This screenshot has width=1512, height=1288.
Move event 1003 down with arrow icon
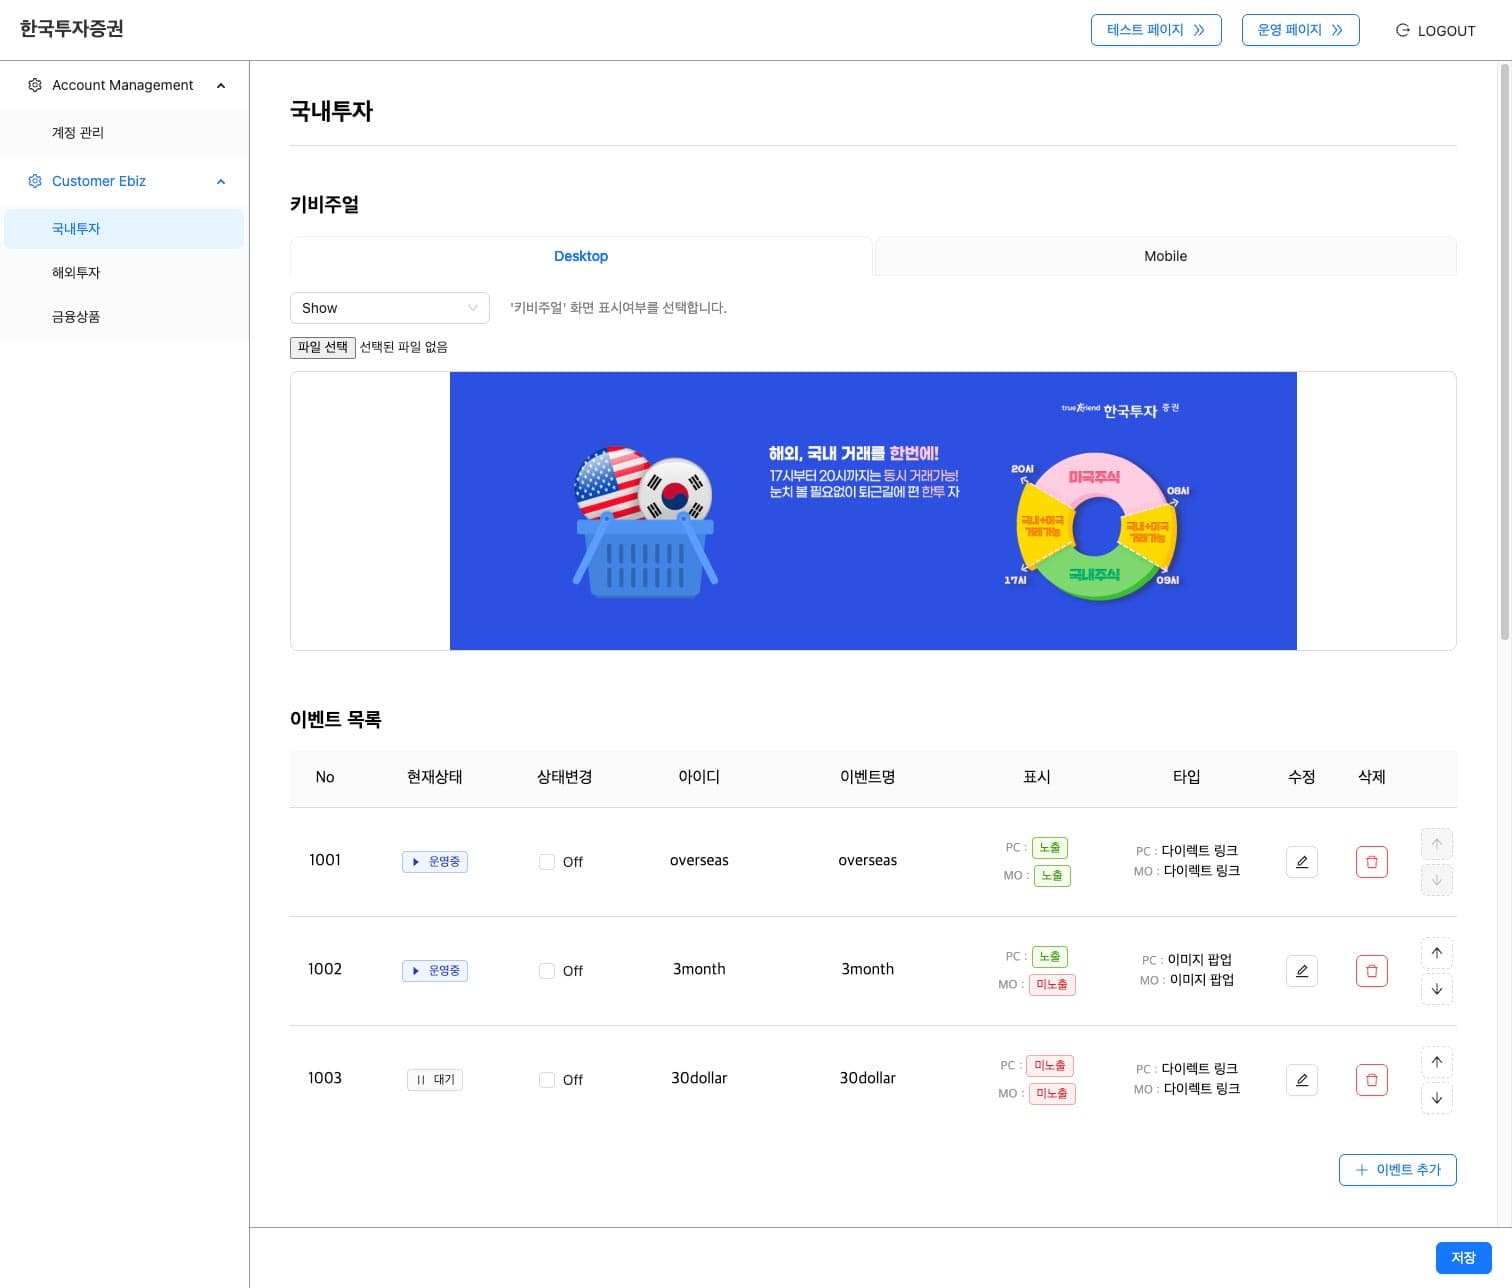[1436, 1098]
